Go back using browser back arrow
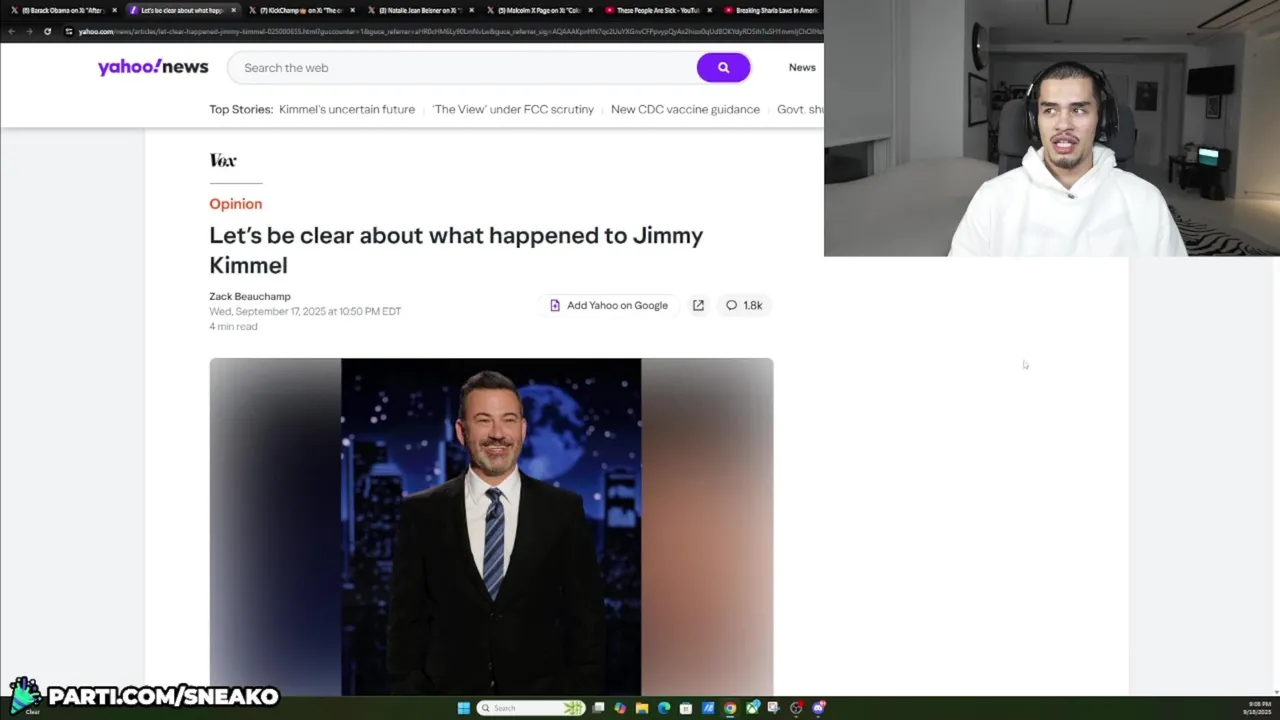Image resolution: width=1280 pixels, height=720 pixels. tap(12, 31)
